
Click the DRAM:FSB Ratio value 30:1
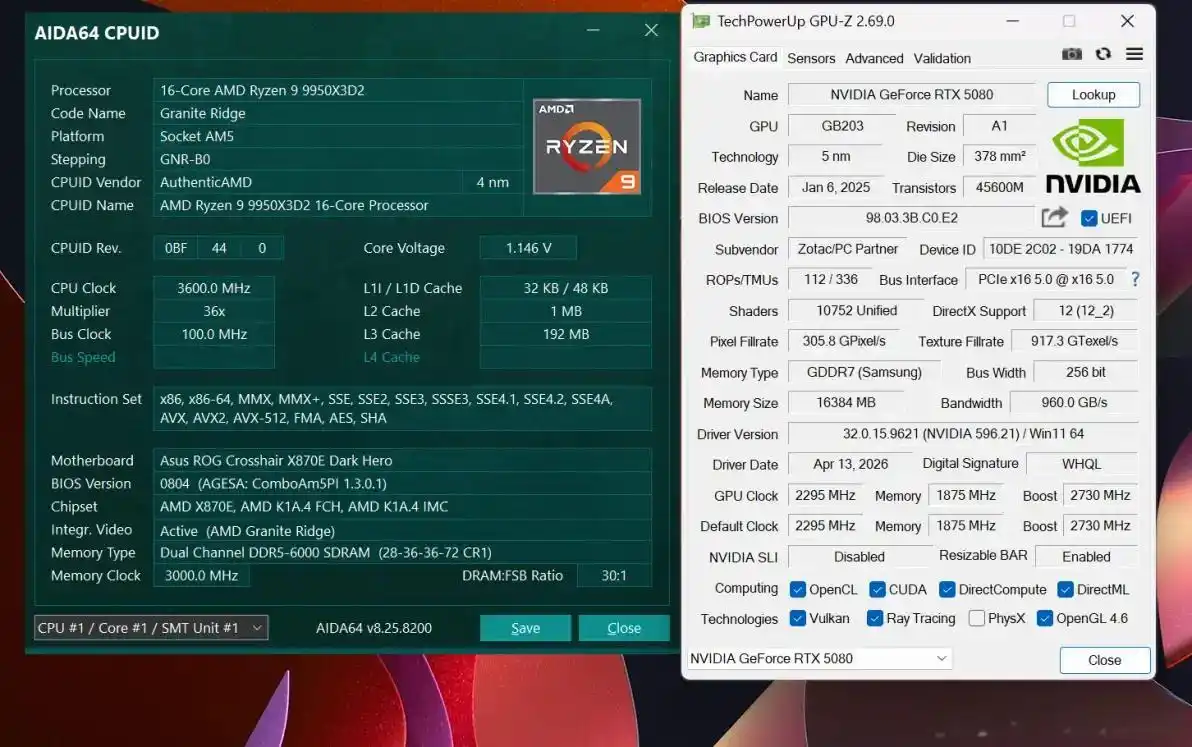pyautogui.click(x=613, y=575)
